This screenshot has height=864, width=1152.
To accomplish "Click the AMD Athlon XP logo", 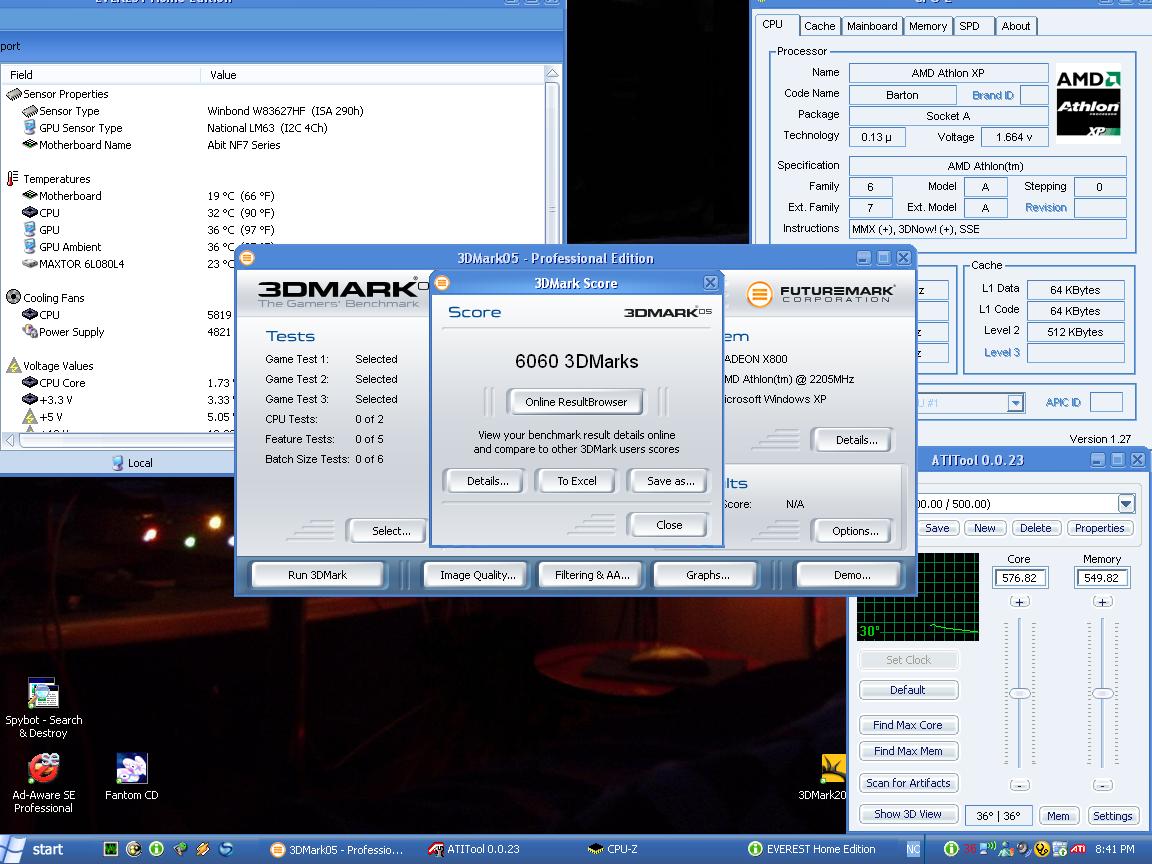I will pyautogui.click(x=1088, y=103).
